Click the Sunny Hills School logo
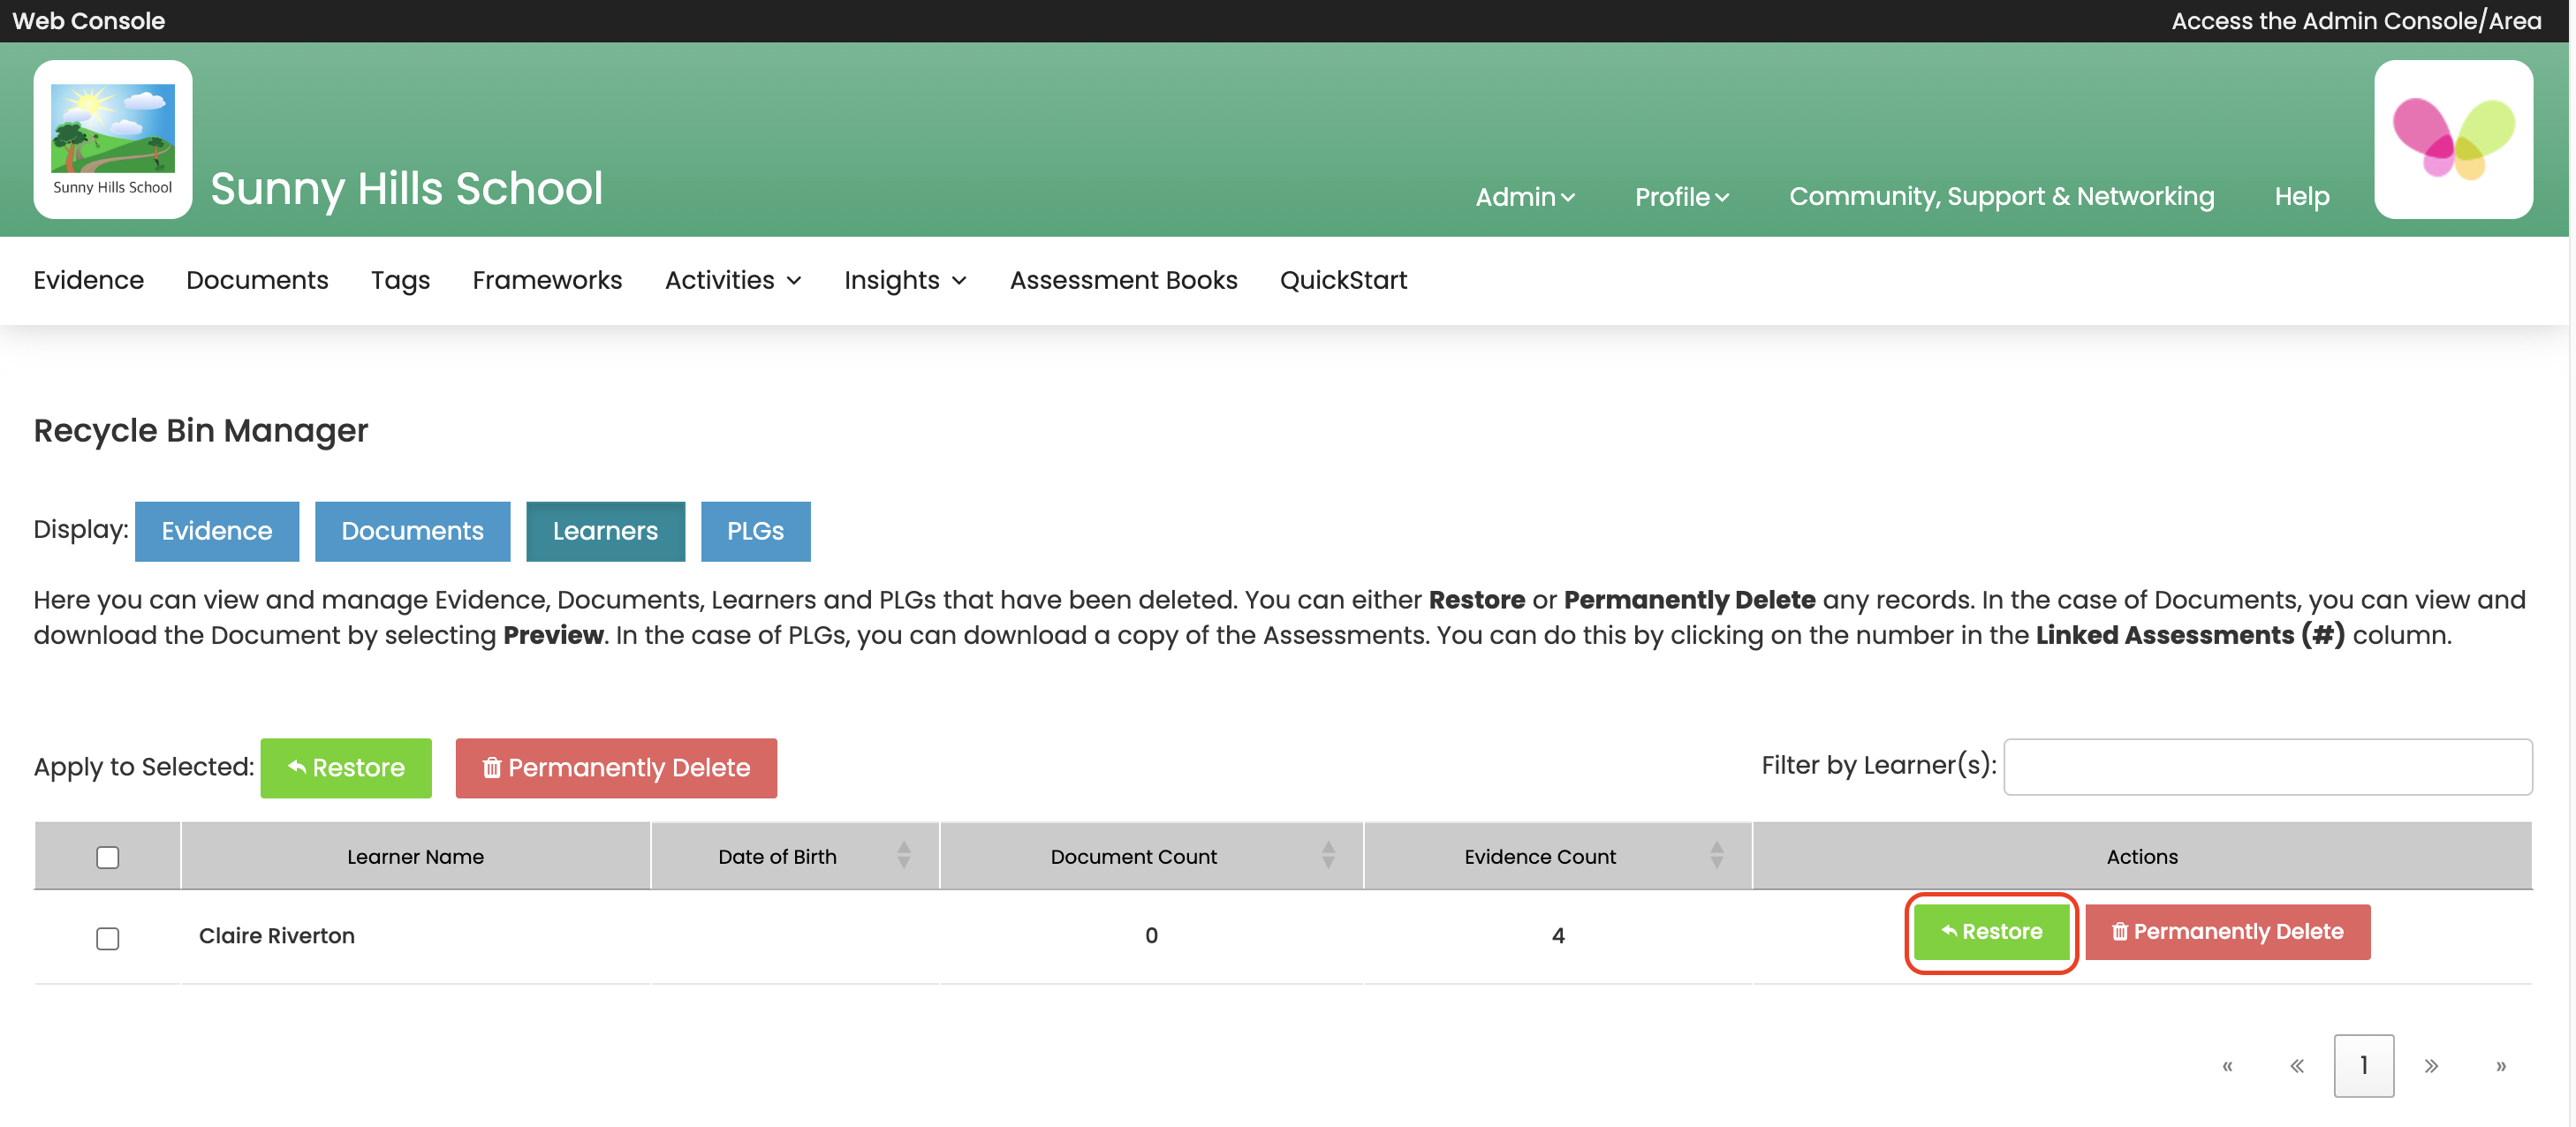2576x1127 pixels. (113, 139)
